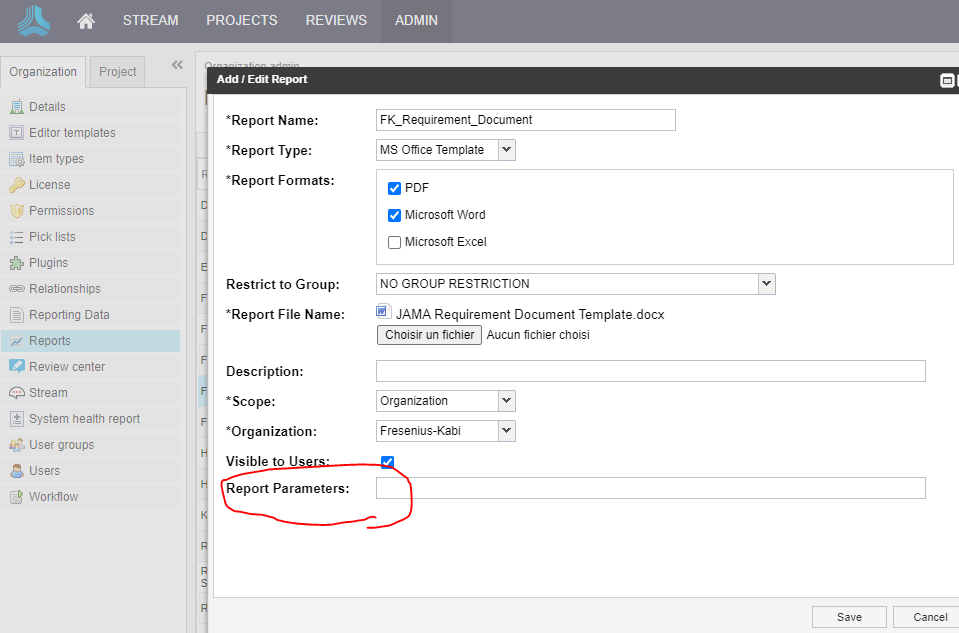
Task: Open the REVIEWS section
Action: point(336,21)
